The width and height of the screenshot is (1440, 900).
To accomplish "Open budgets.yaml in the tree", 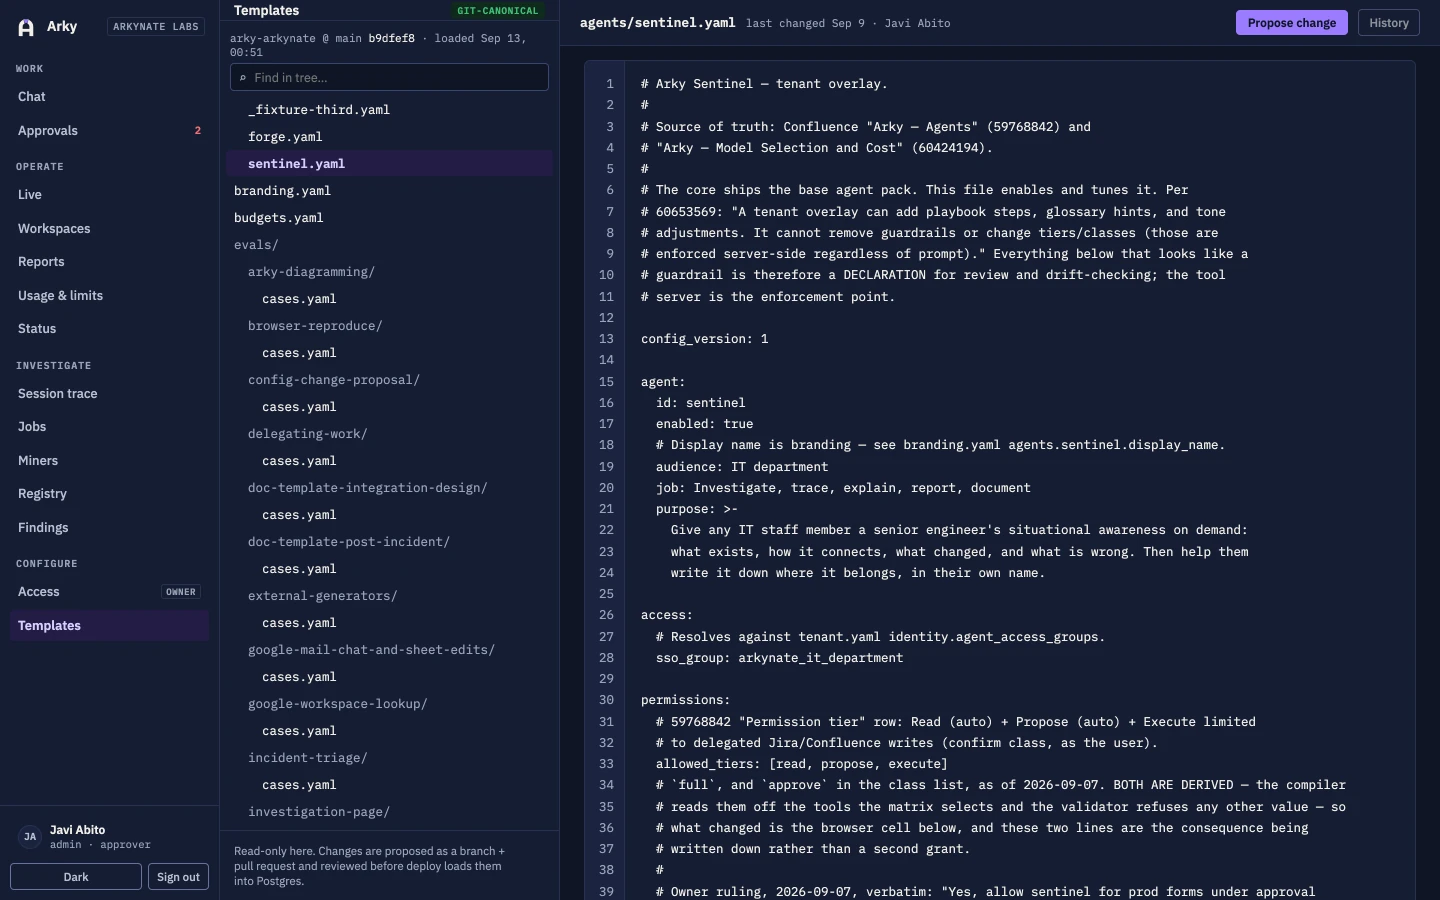I will (x=389, y=218).
